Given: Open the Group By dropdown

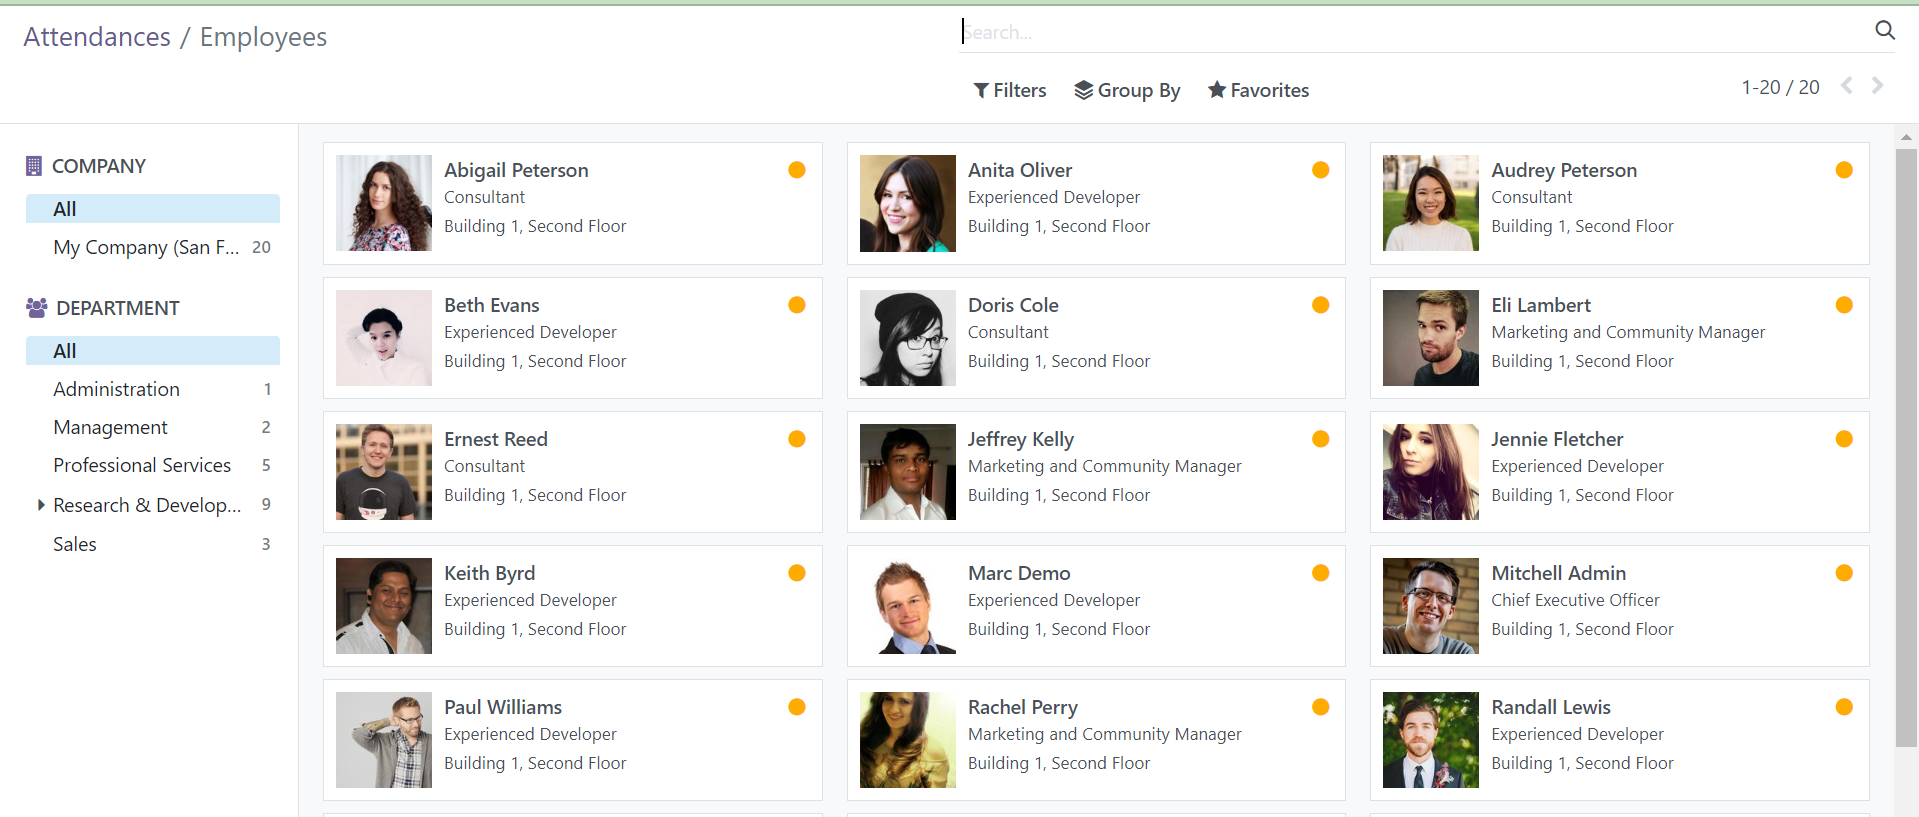Looking at the screenshot, I should click(1127, 90).
